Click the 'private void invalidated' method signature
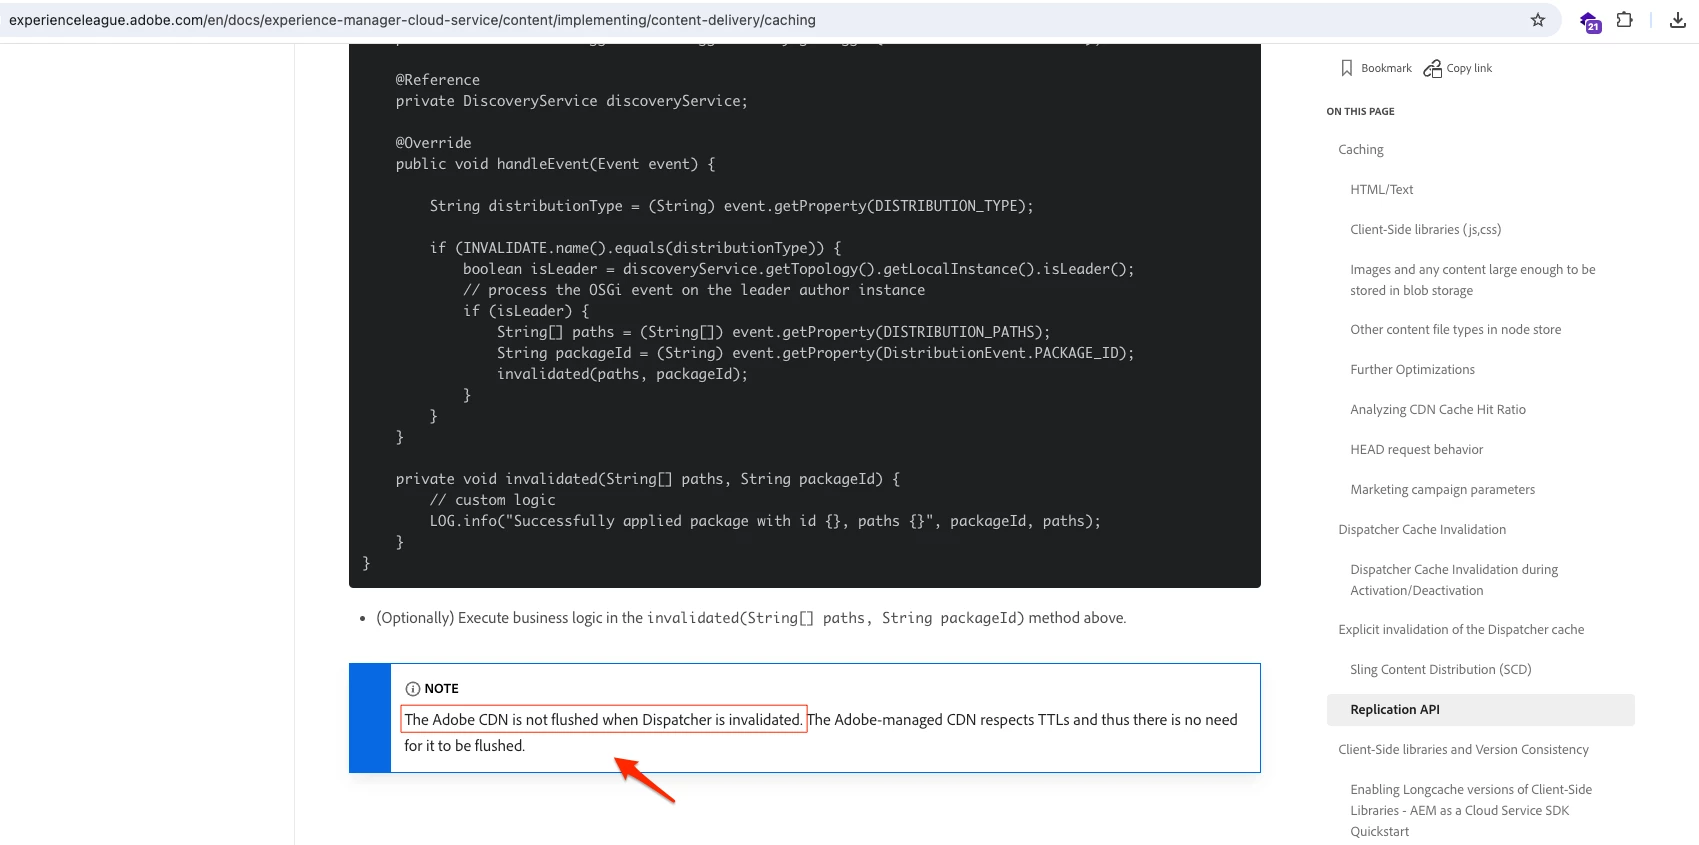 [647, 479]
